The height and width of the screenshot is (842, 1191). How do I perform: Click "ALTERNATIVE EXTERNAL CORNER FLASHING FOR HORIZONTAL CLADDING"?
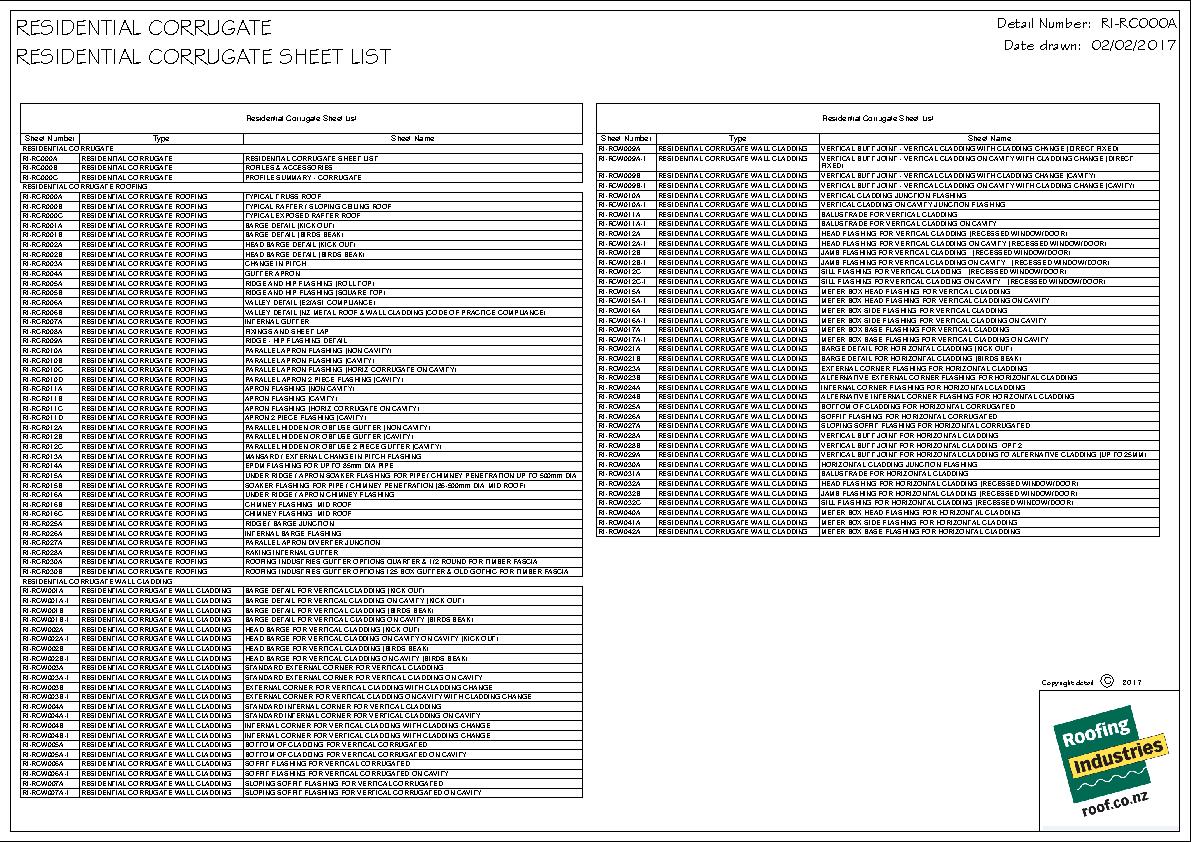(x=949, y=377)
